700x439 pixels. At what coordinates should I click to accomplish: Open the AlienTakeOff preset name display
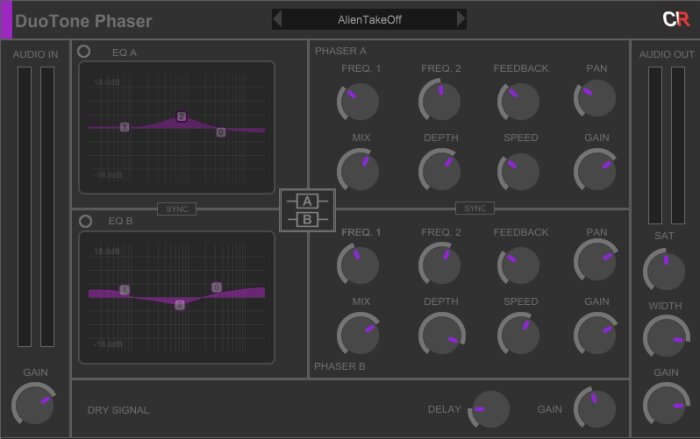[369, 20]
